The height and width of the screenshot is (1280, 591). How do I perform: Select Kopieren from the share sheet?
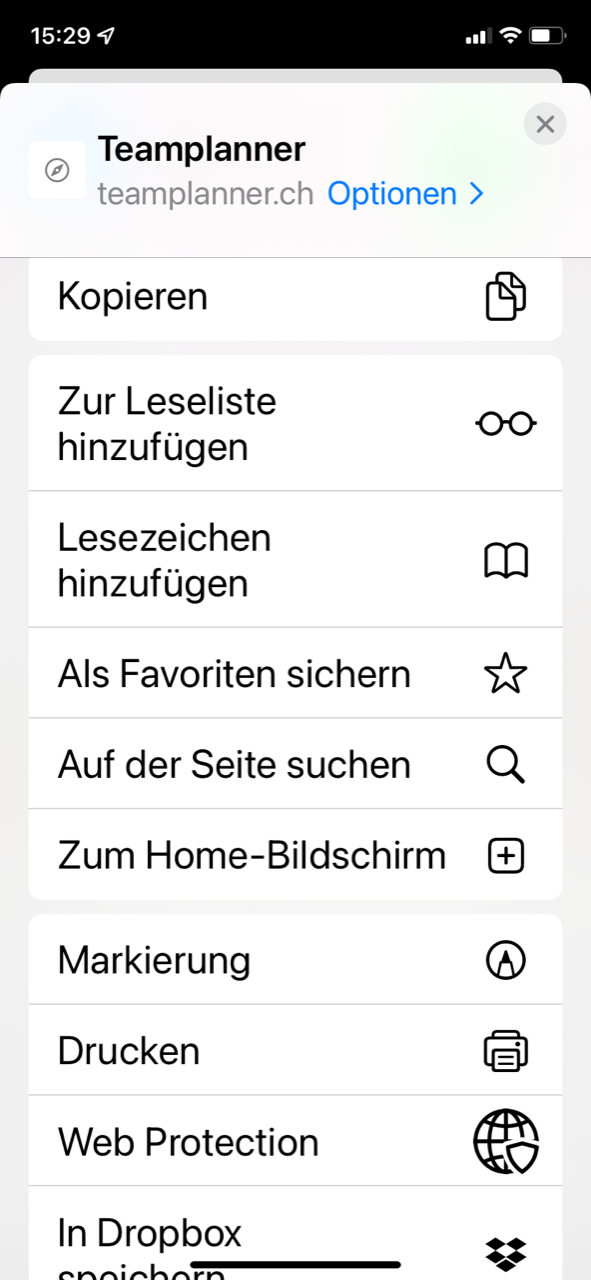point(295,297)
